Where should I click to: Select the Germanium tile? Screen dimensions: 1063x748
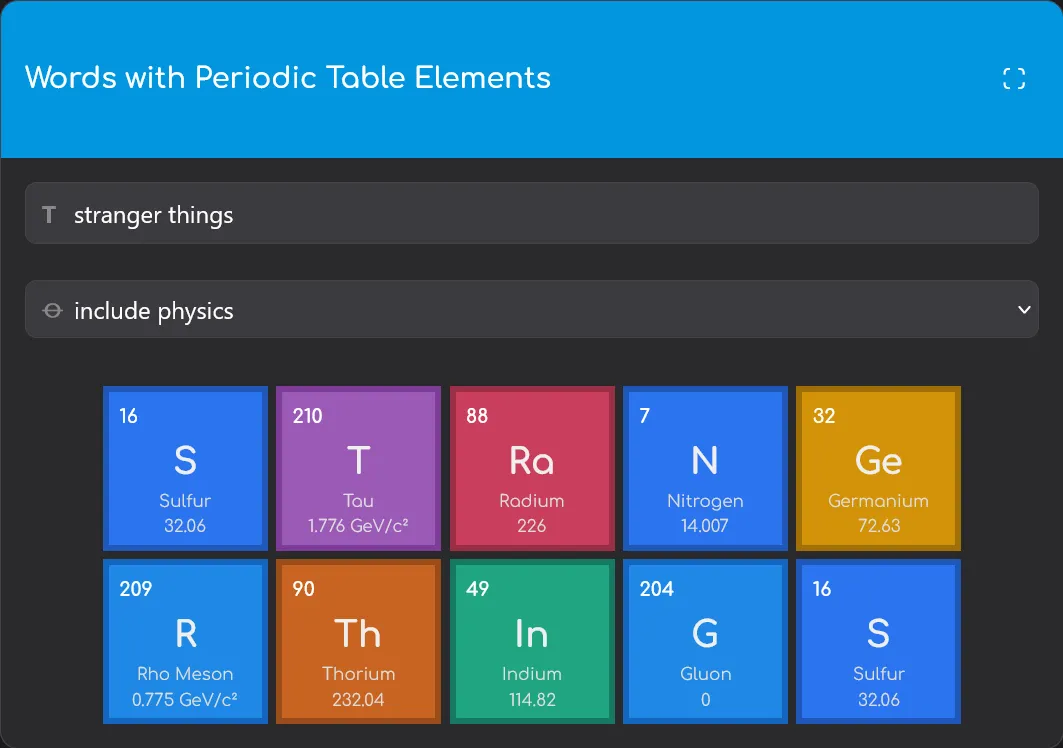[x=877, y=468]
